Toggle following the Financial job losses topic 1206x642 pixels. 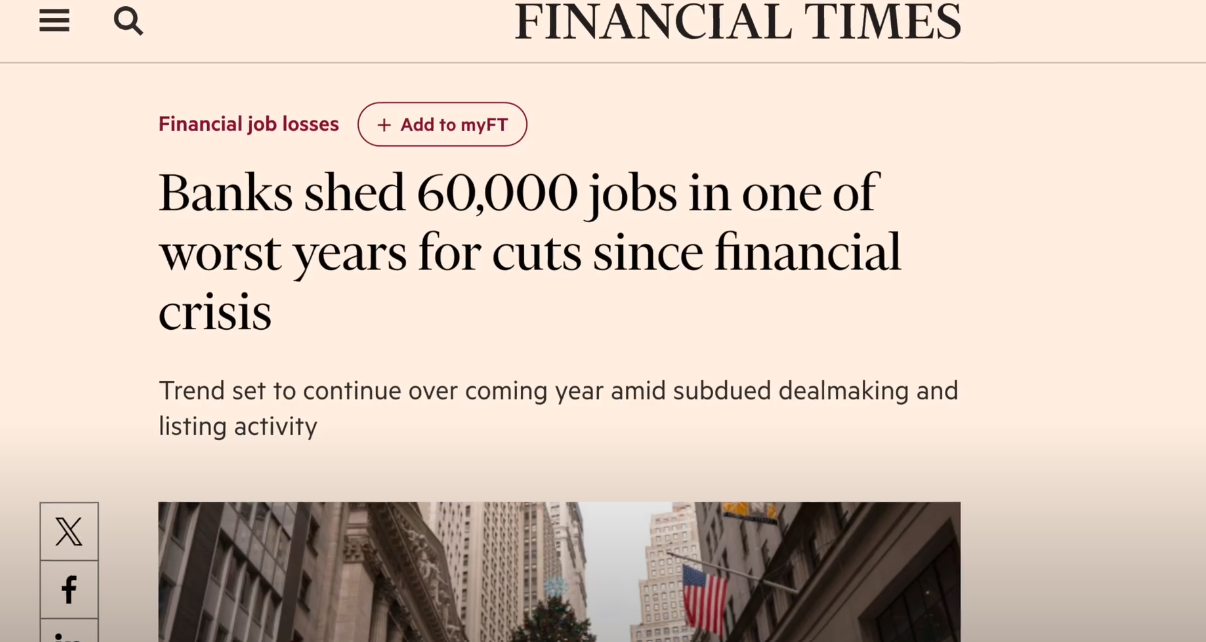point(442,124)
